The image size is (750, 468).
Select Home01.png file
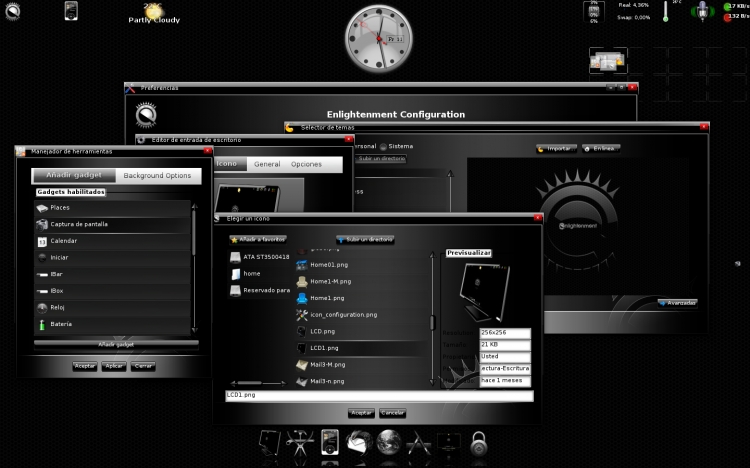361,265
